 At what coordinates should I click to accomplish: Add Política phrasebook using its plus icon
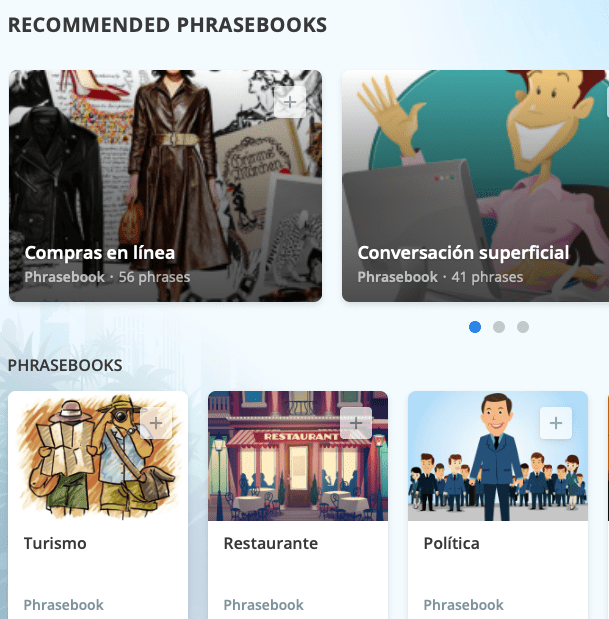(556, 423)
